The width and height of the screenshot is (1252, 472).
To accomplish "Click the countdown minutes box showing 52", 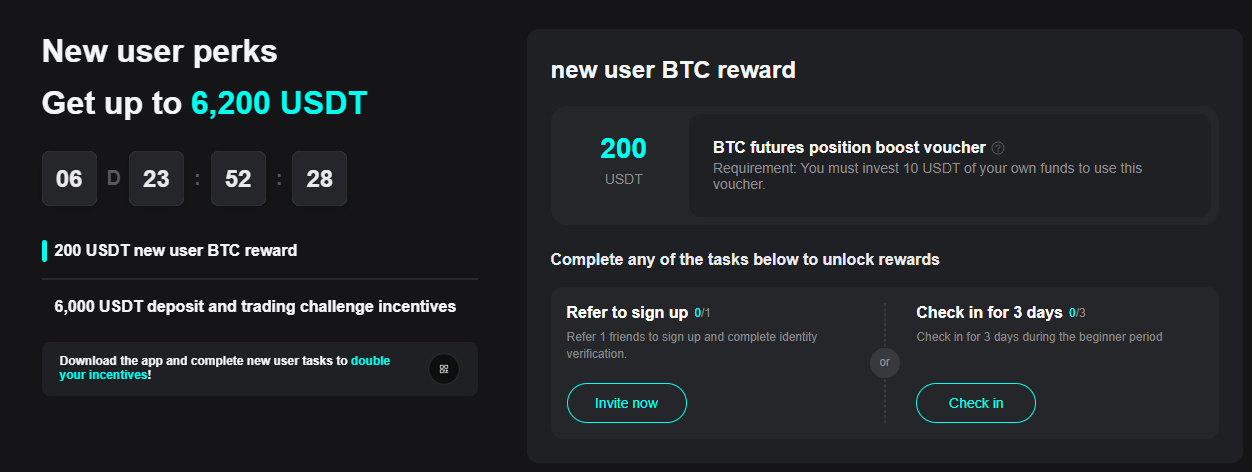I will 238,179.
